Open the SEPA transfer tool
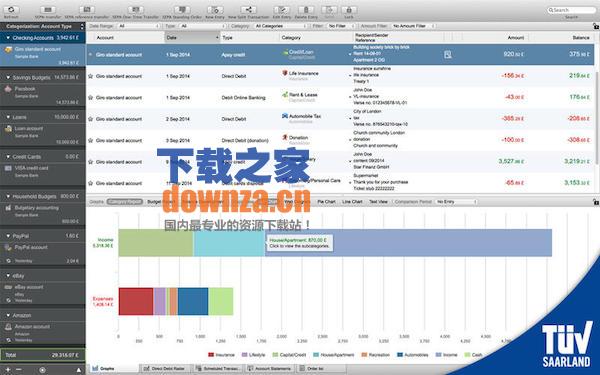Viewport: 600px width, 375px height. [48, 10]
